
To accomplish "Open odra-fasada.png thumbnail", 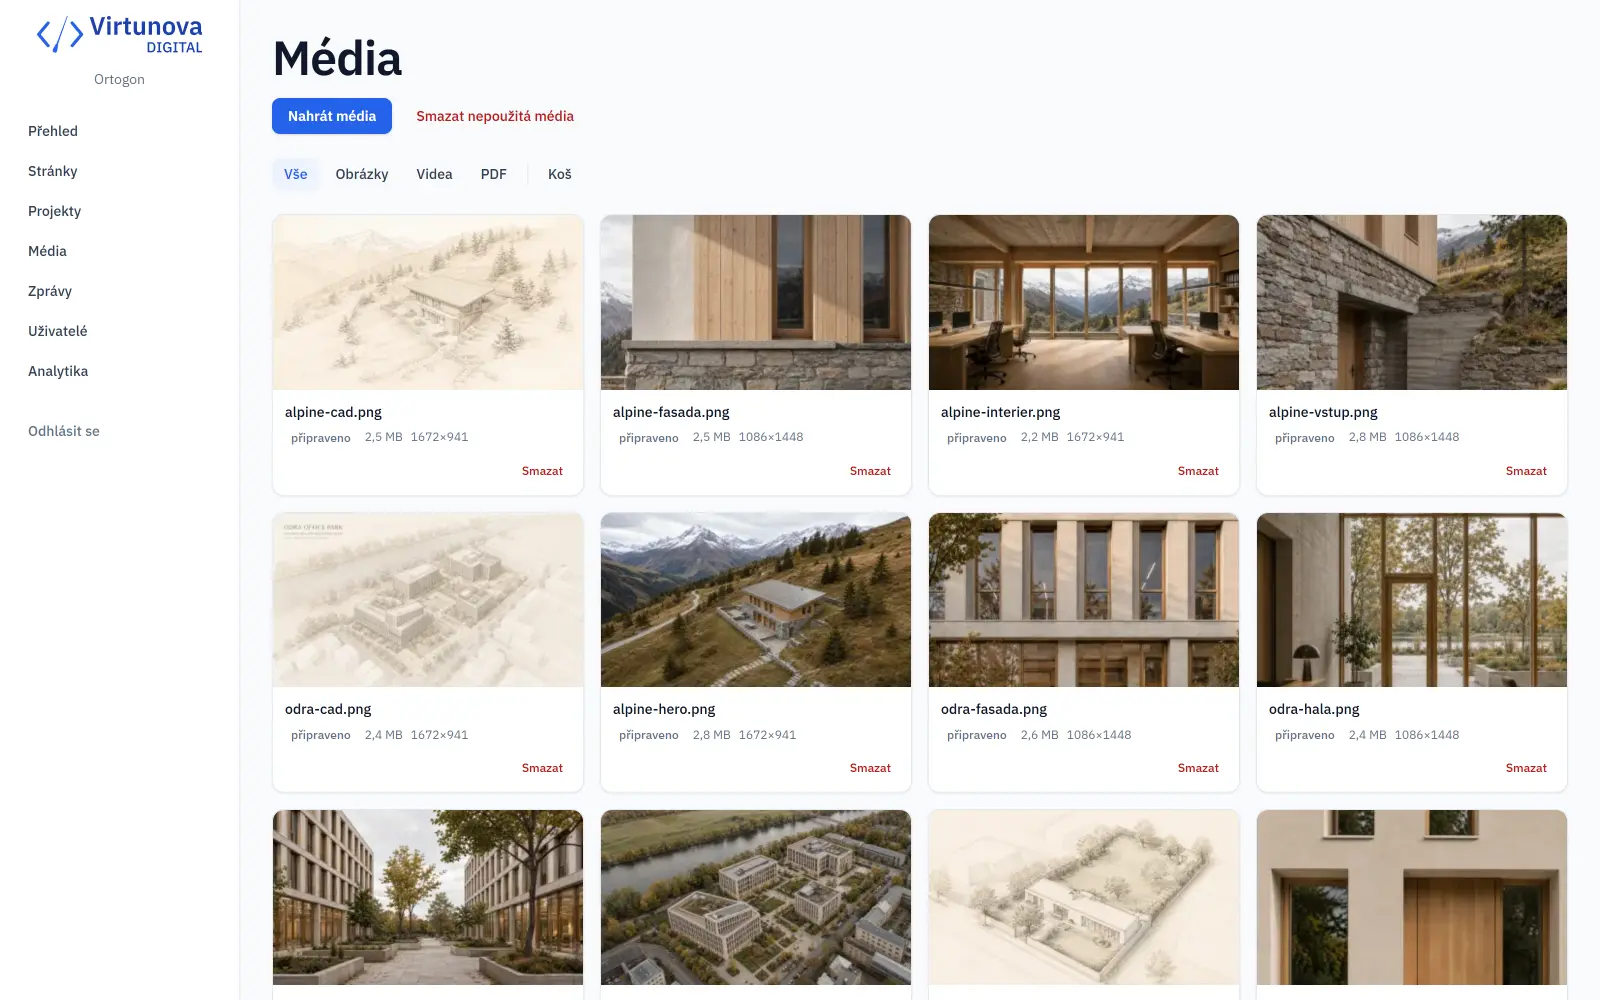I will point(1084,600).
